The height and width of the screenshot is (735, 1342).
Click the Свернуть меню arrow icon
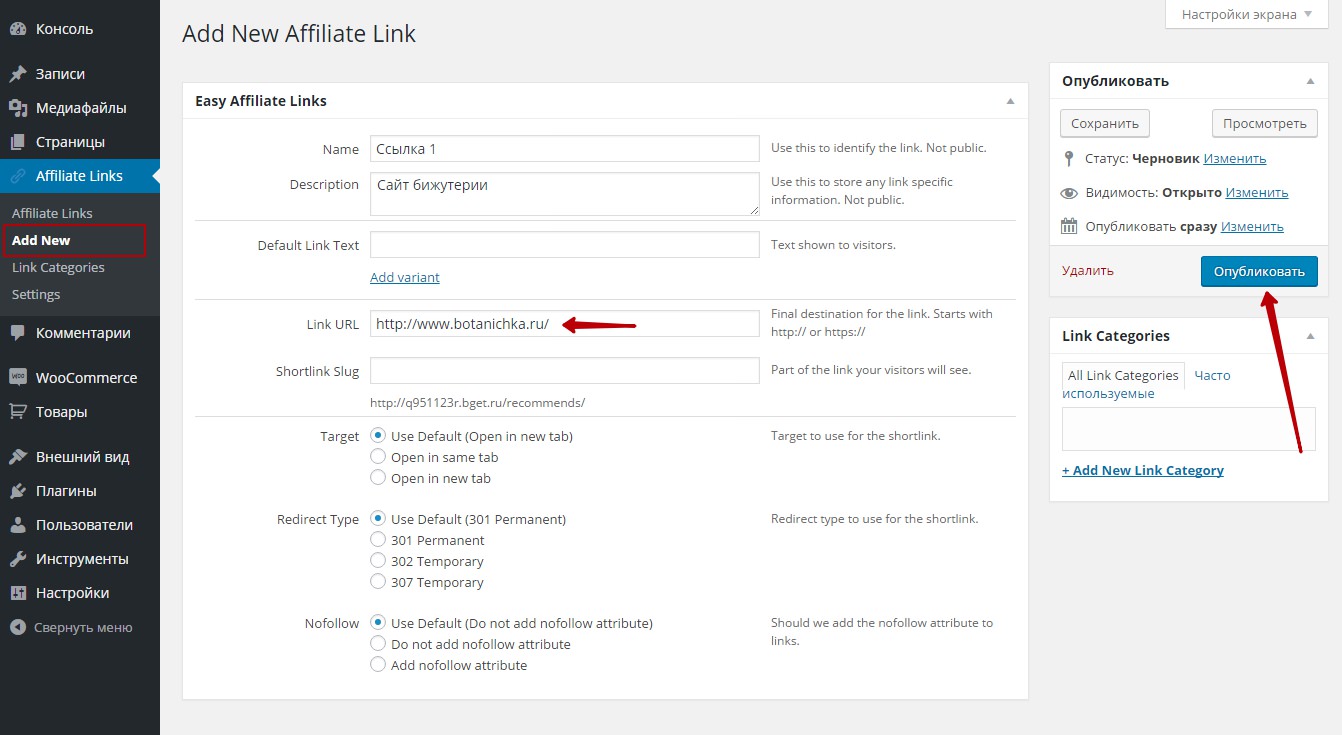[x=18, y=628]
